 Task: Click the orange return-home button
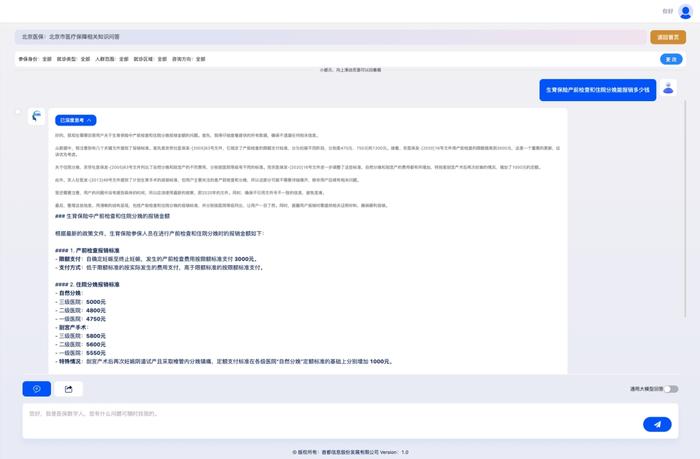point(668,37)
